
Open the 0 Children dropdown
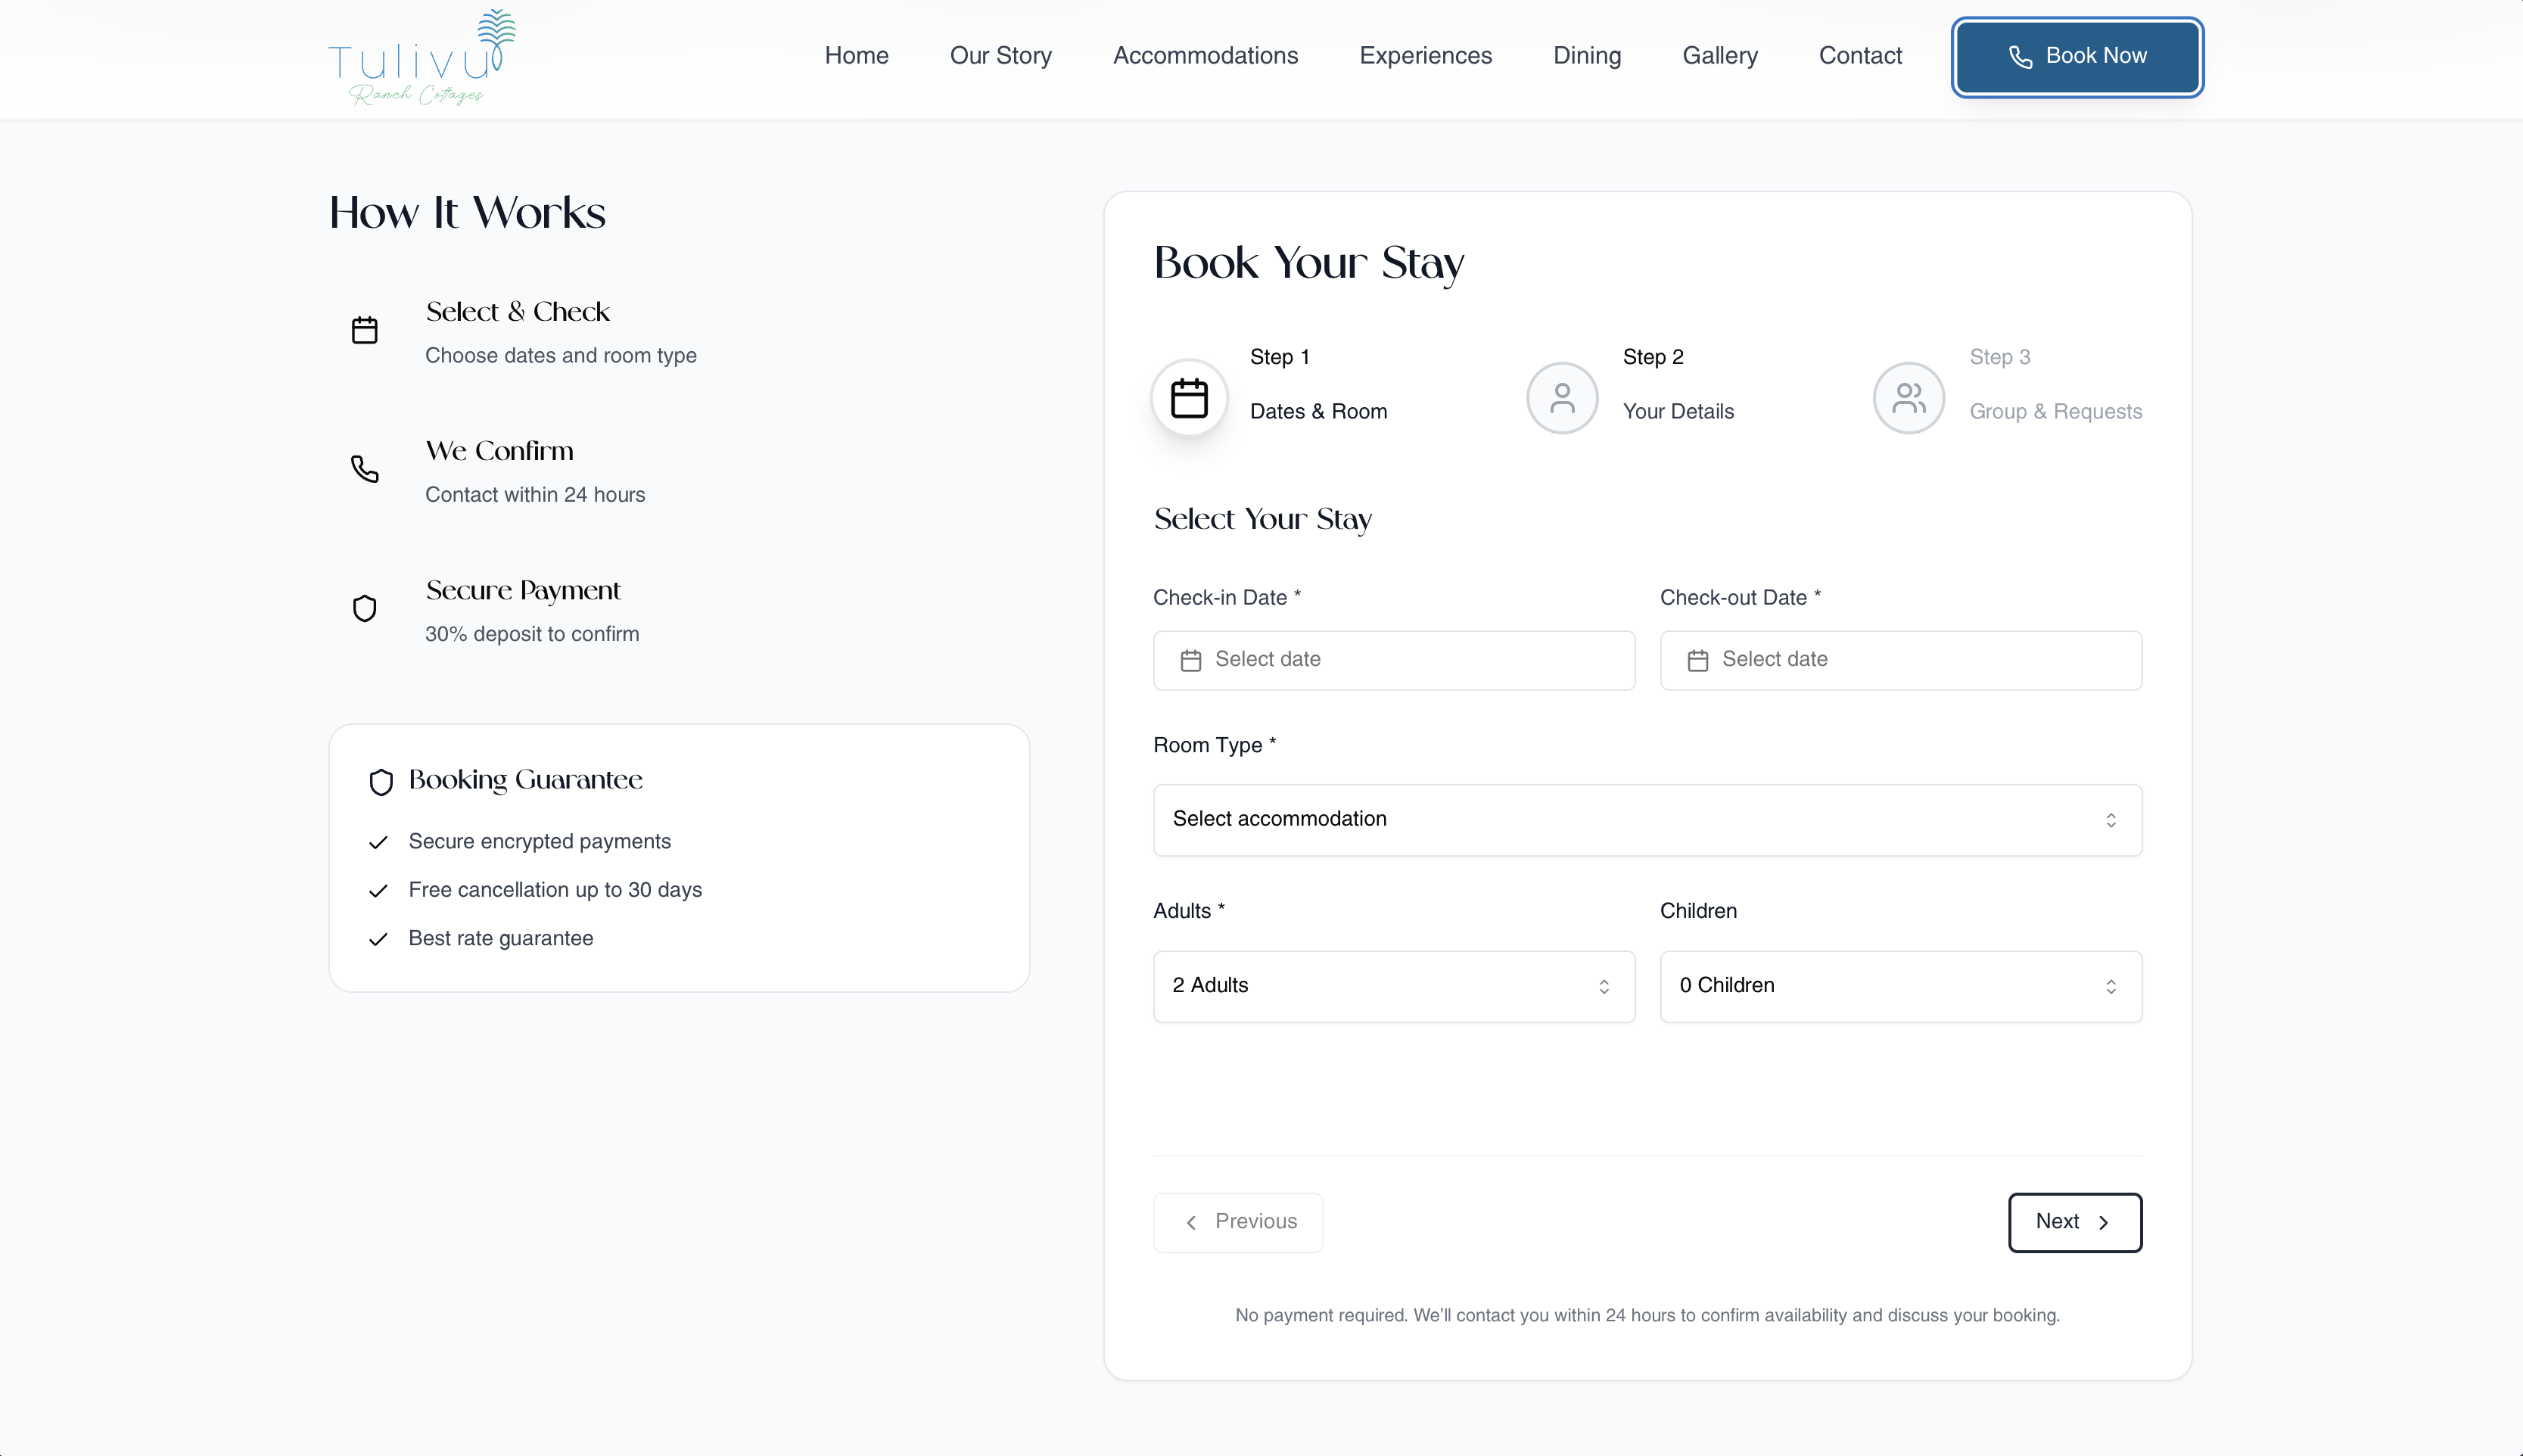pos(1900,986)
